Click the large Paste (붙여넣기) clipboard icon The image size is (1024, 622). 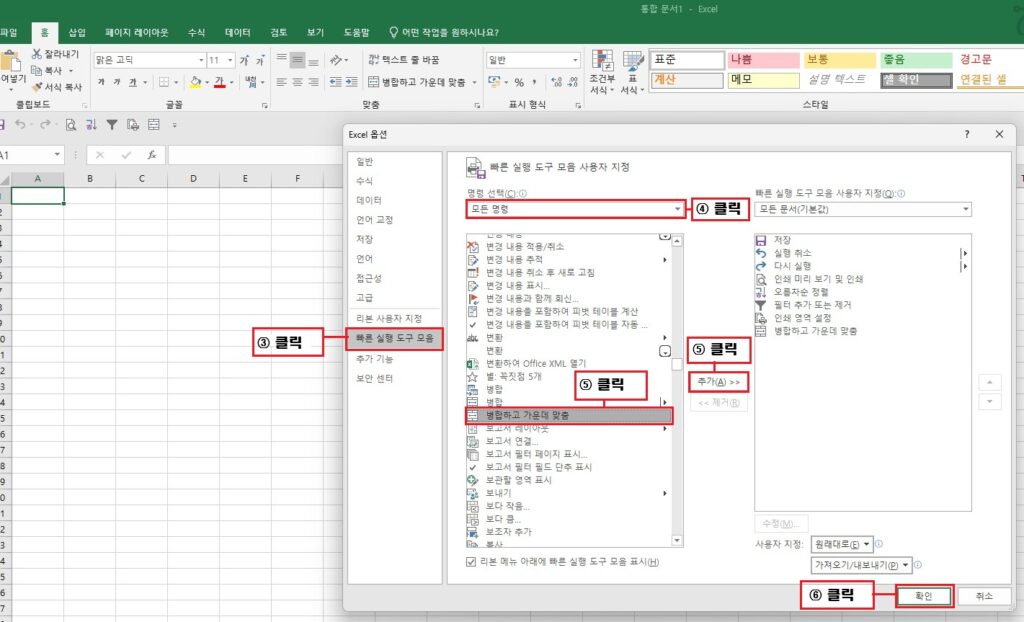[x=11, y=62]
